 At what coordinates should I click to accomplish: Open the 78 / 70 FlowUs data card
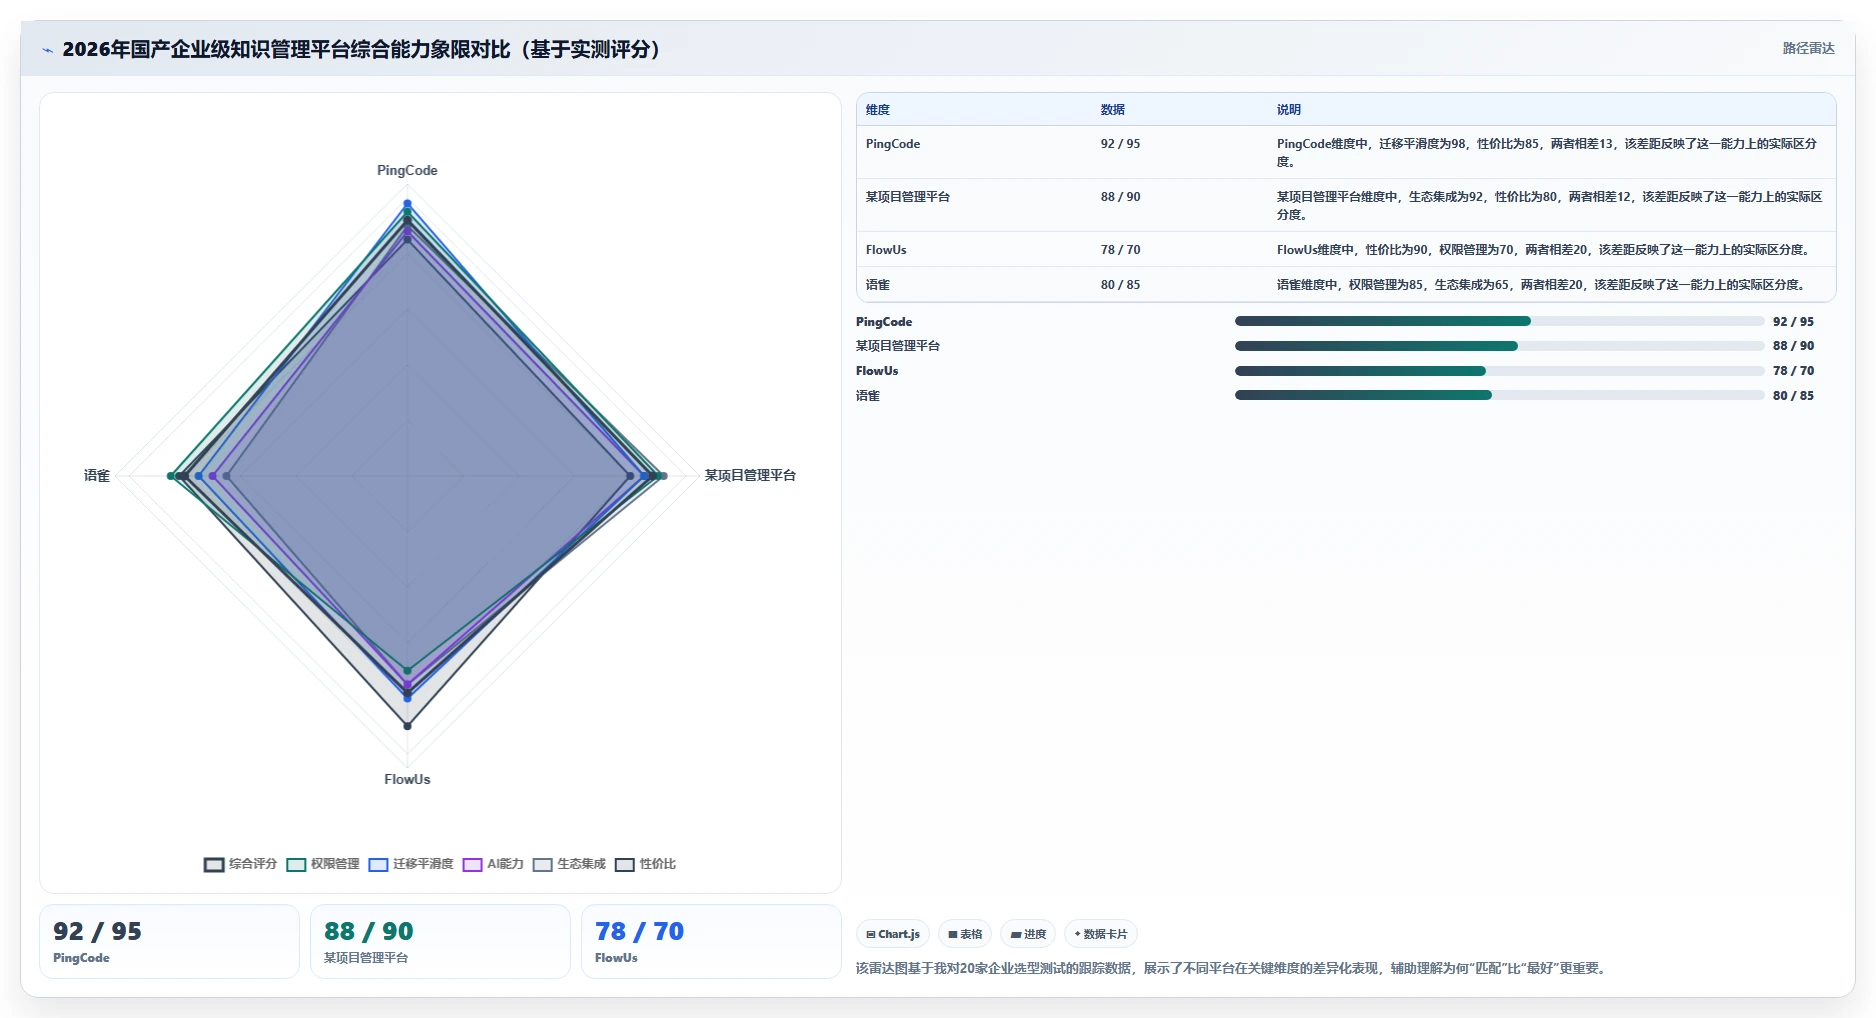click(x=711, y=941)
